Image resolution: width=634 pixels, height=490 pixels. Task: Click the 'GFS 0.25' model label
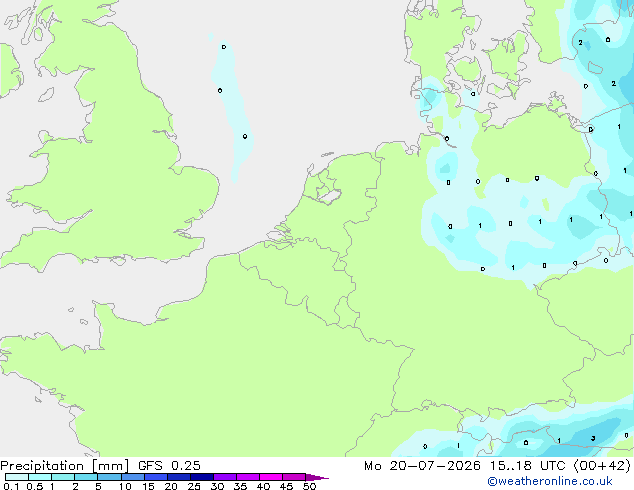click(169, 466)
